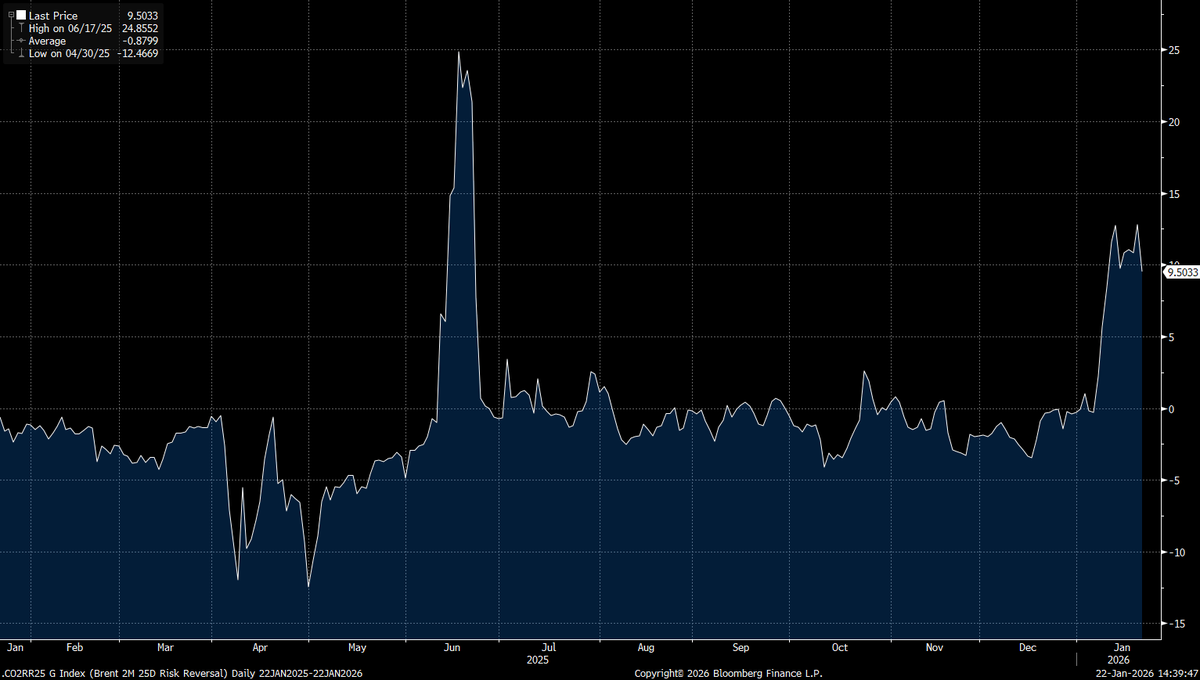Viewport: 1200px width, 680px height.
Task: Click the .CO2RR25 G Index chart title
Action: point(182,673)
